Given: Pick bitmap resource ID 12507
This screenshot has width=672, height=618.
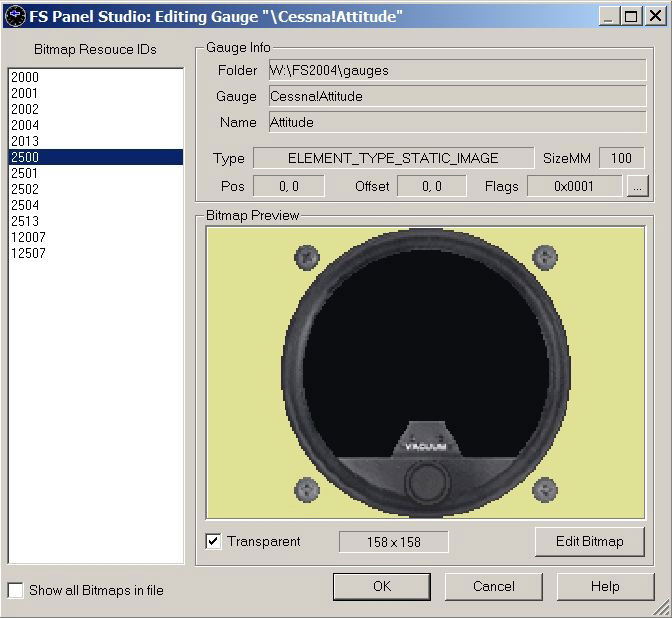Looking at the screenshot, I should coord(28,254).
